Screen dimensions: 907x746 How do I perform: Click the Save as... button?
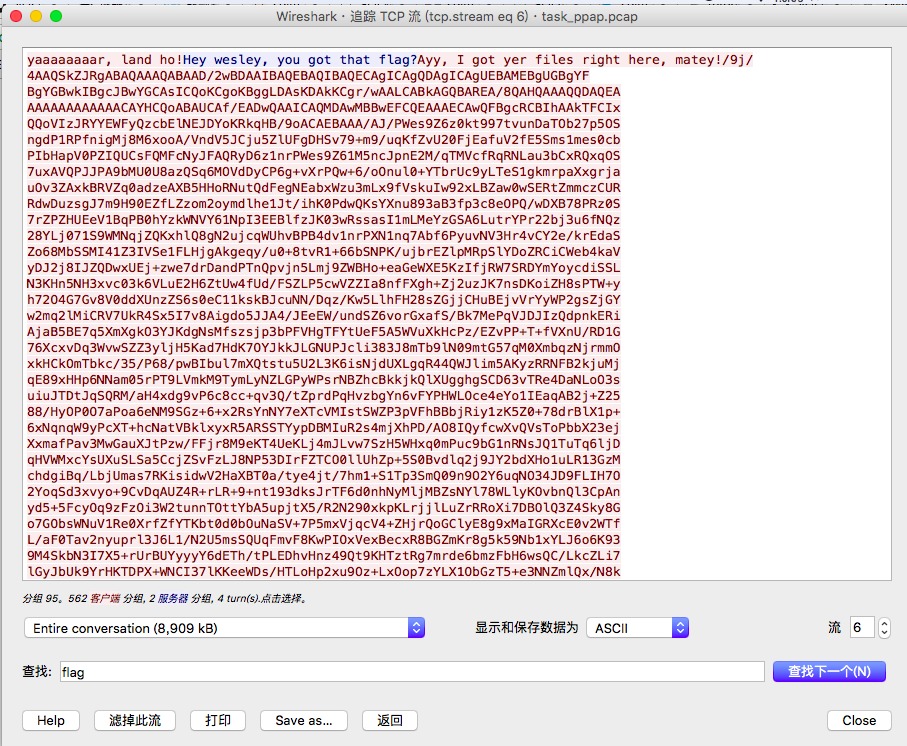point(304,720)
